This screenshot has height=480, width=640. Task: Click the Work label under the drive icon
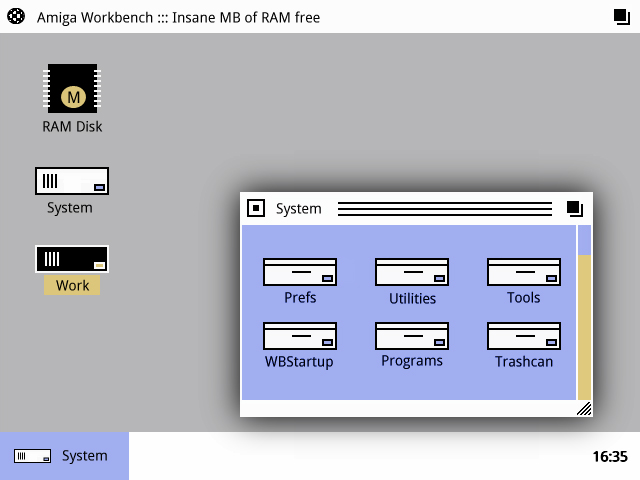coord(72,285)
